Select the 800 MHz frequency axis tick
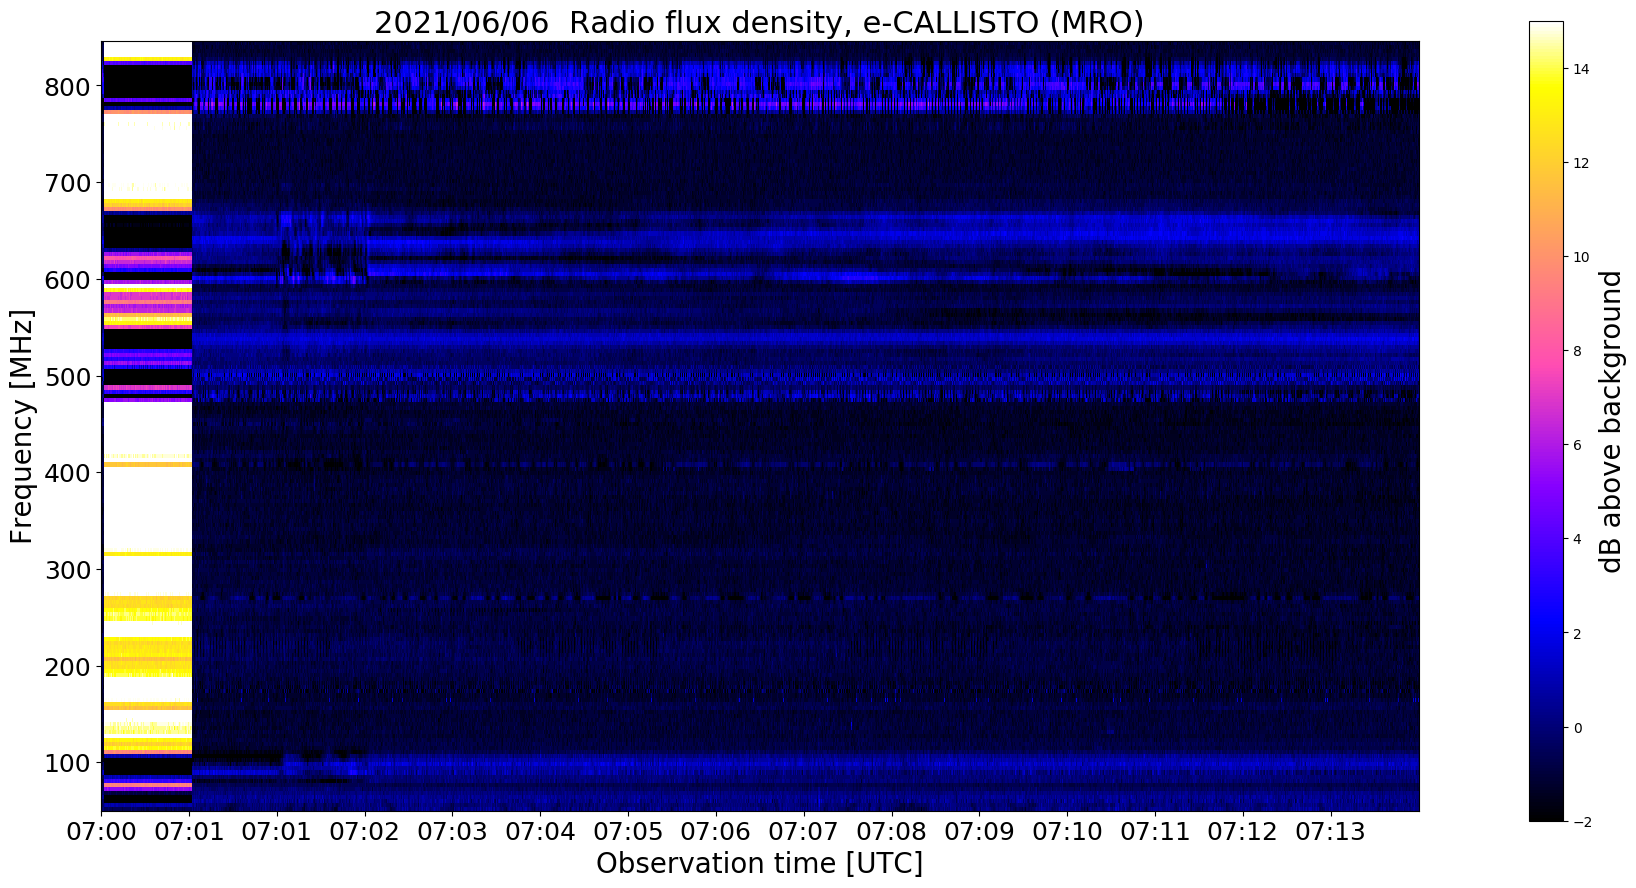Screen dimensions: 1636x888 pyautogui.click(x=69, y=87)
